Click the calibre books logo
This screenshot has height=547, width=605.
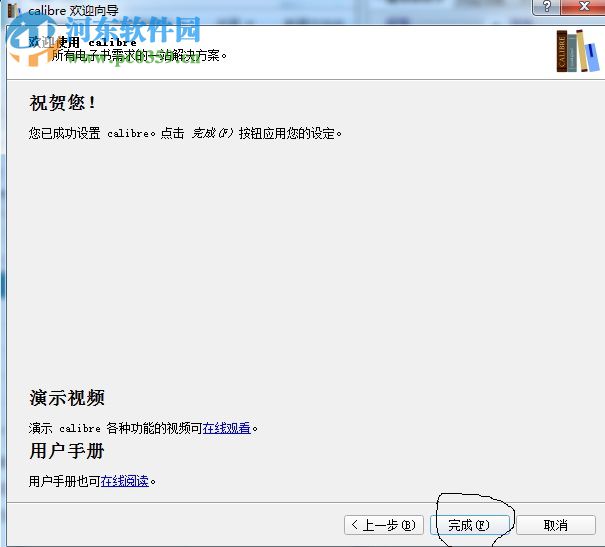pos(578,51)
